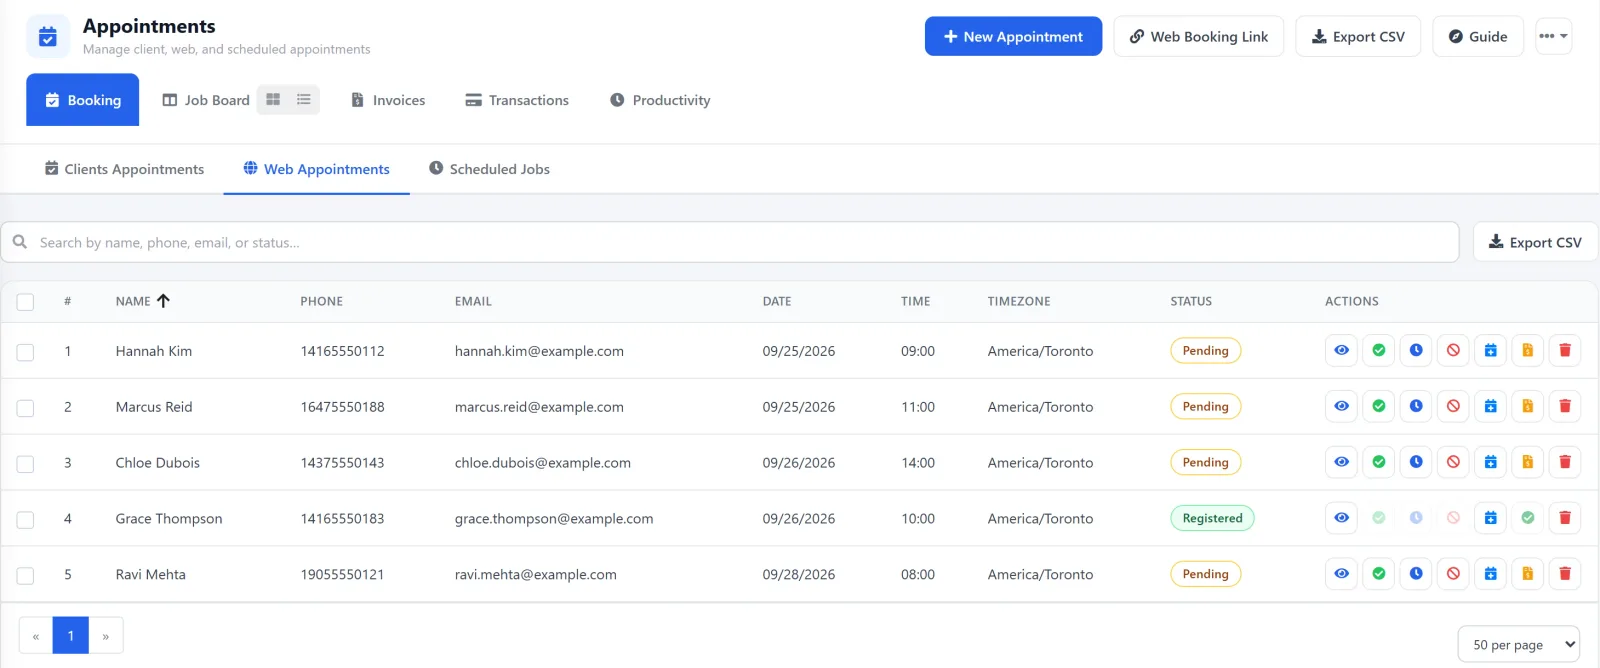Image resolution: width=1600 pixels, height=668 pixels.
Task: View Ravi Mehta's appointment via eye icon
Action: 1341,575
